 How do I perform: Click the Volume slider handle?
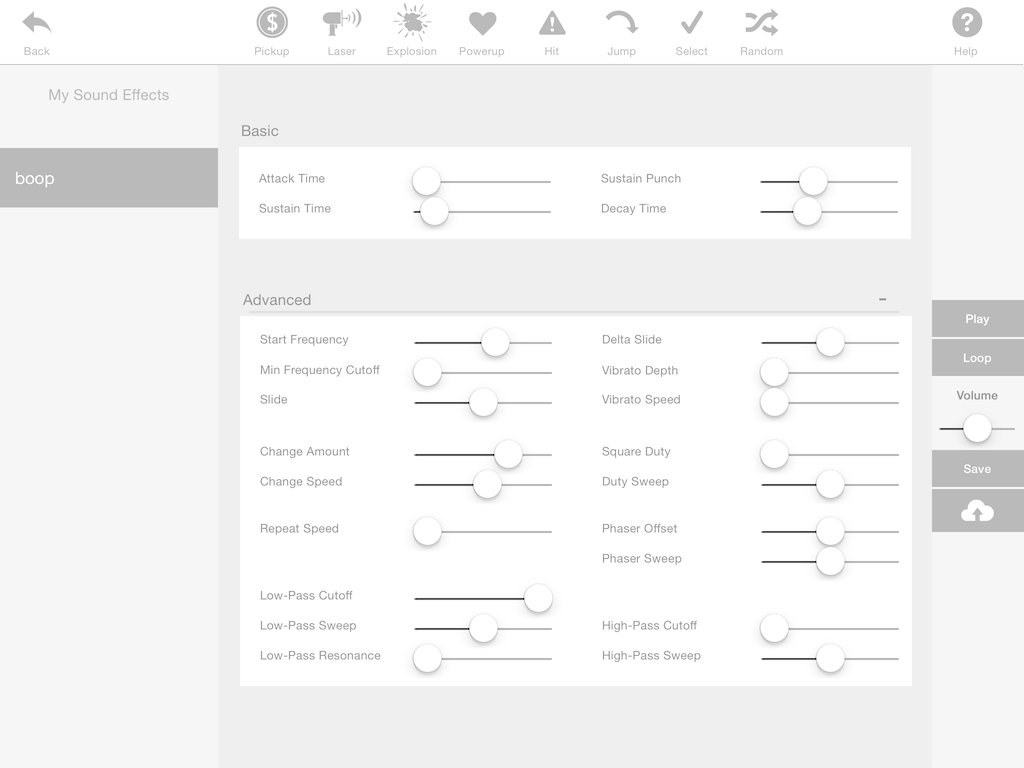pos(977,428)
